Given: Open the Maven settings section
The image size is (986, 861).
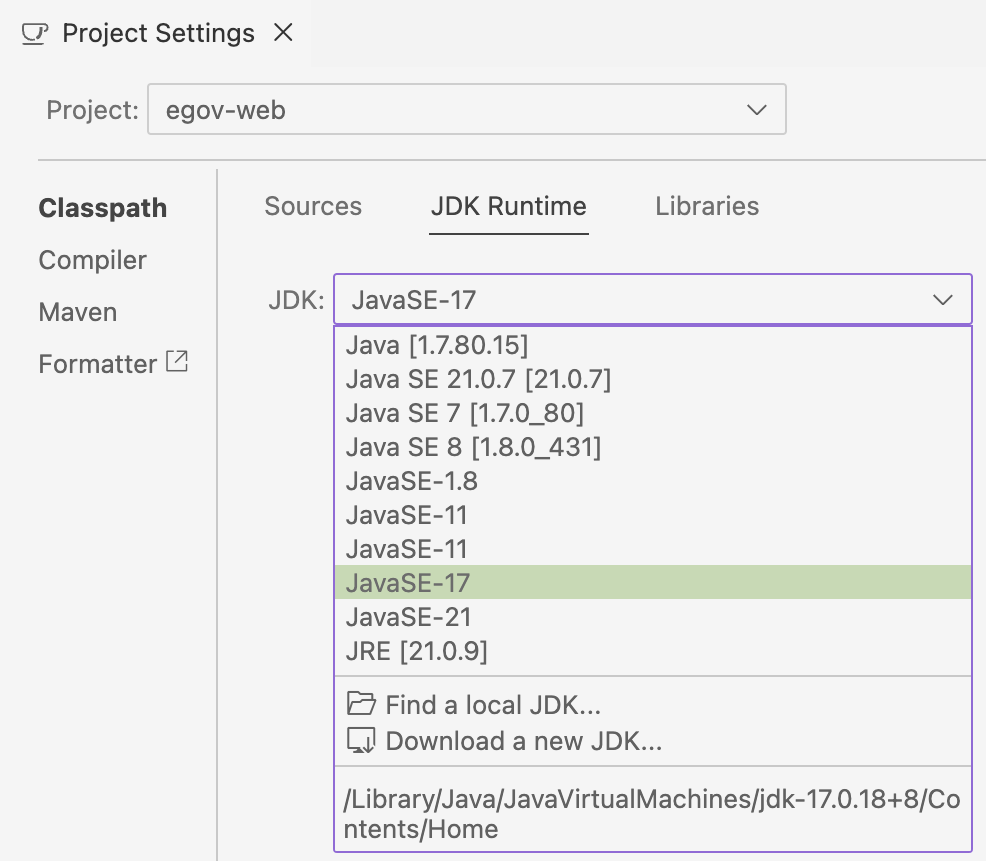Looking at the screenshot, I should pos(77,311).
